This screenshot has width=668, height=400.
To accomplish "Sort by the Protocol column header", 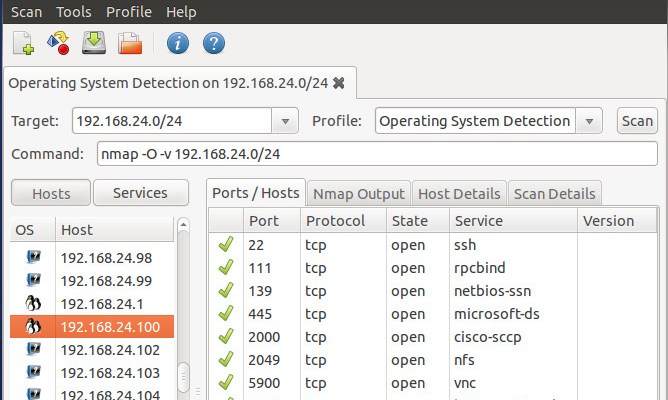I will tap(343, 221).
